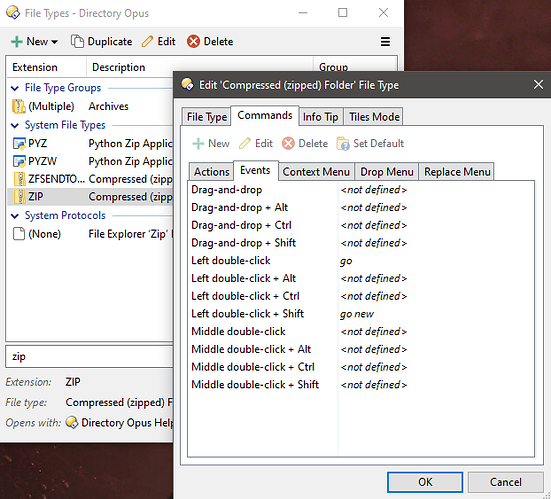Open the Events sub-tab
Image resolution: width=551 pixels, height=499 pixels.
[x=255, y=170]
